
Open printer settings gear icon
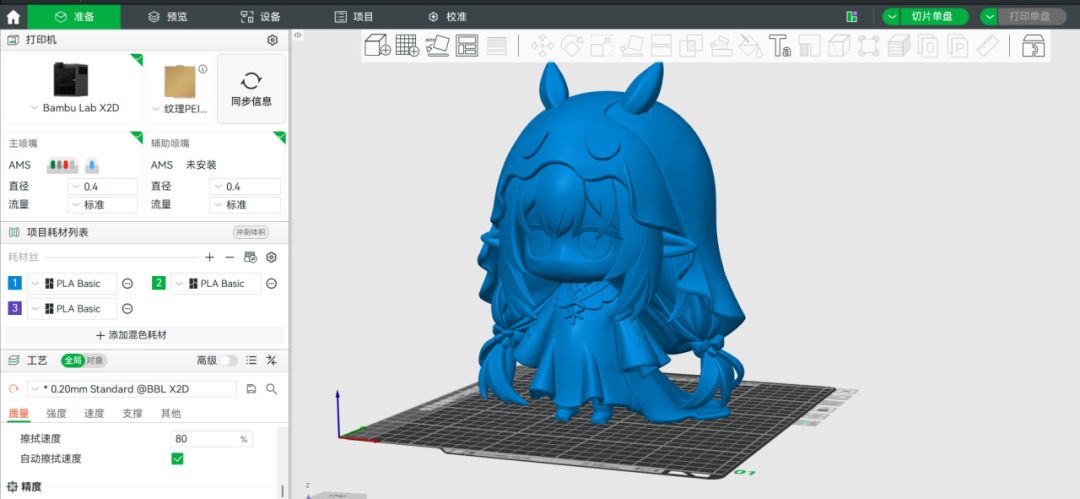click(x=272, y=40)
